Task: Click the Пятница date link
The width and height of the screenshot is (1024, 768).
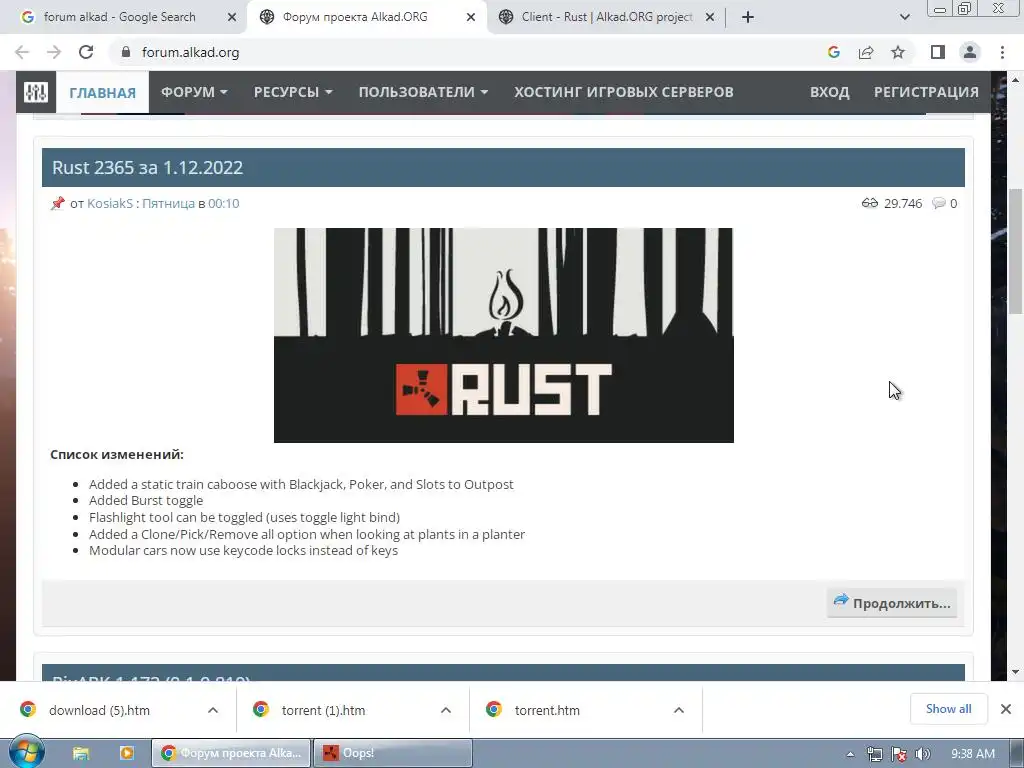Action: point(168,203)
